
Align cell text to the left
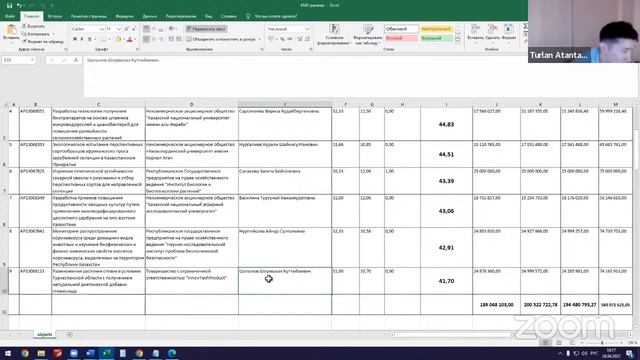(146, 39)
